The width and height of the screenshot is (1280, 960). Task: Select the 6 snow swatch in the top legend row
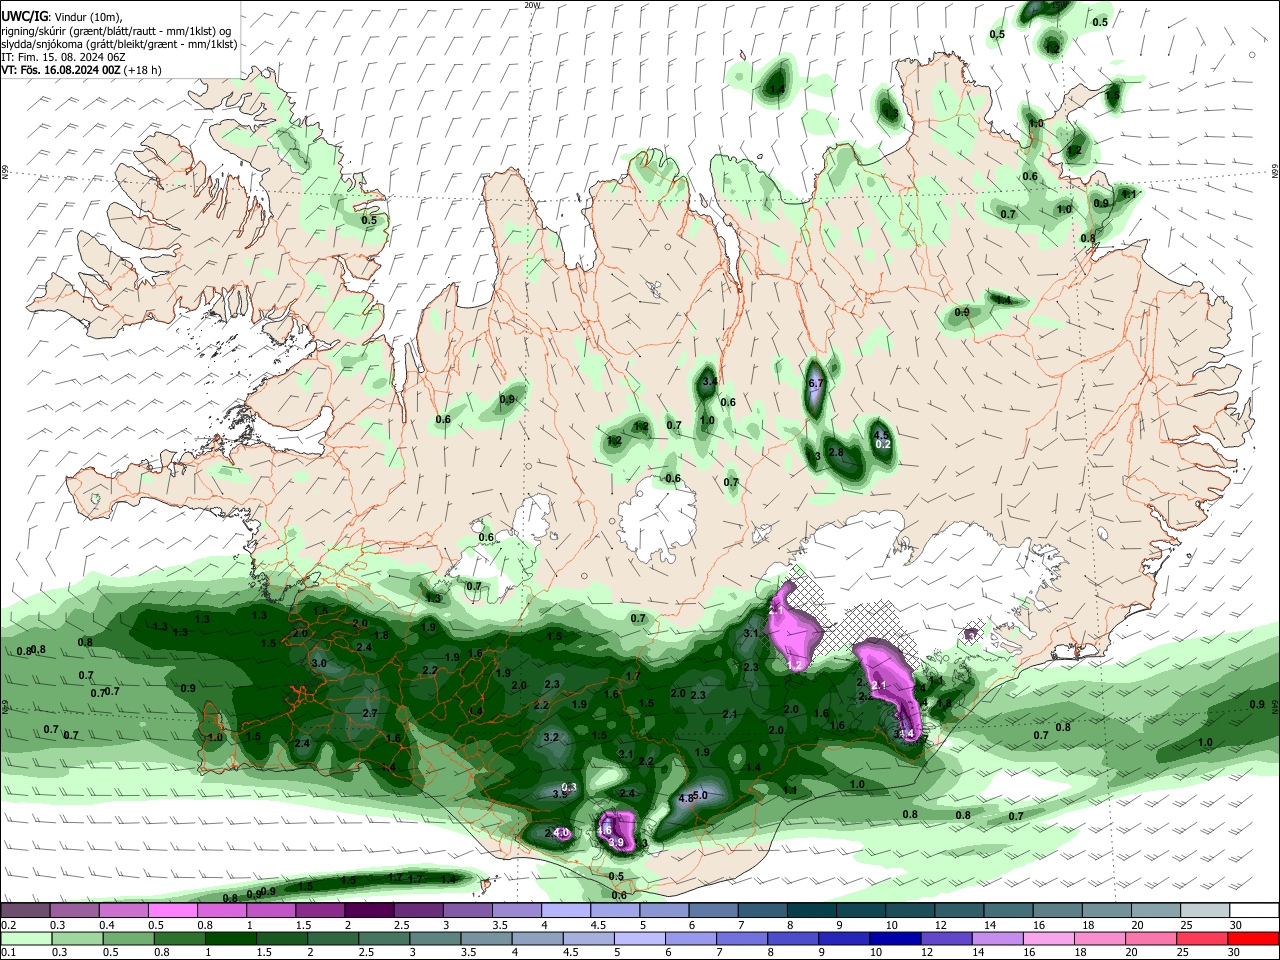pos(713,911)
